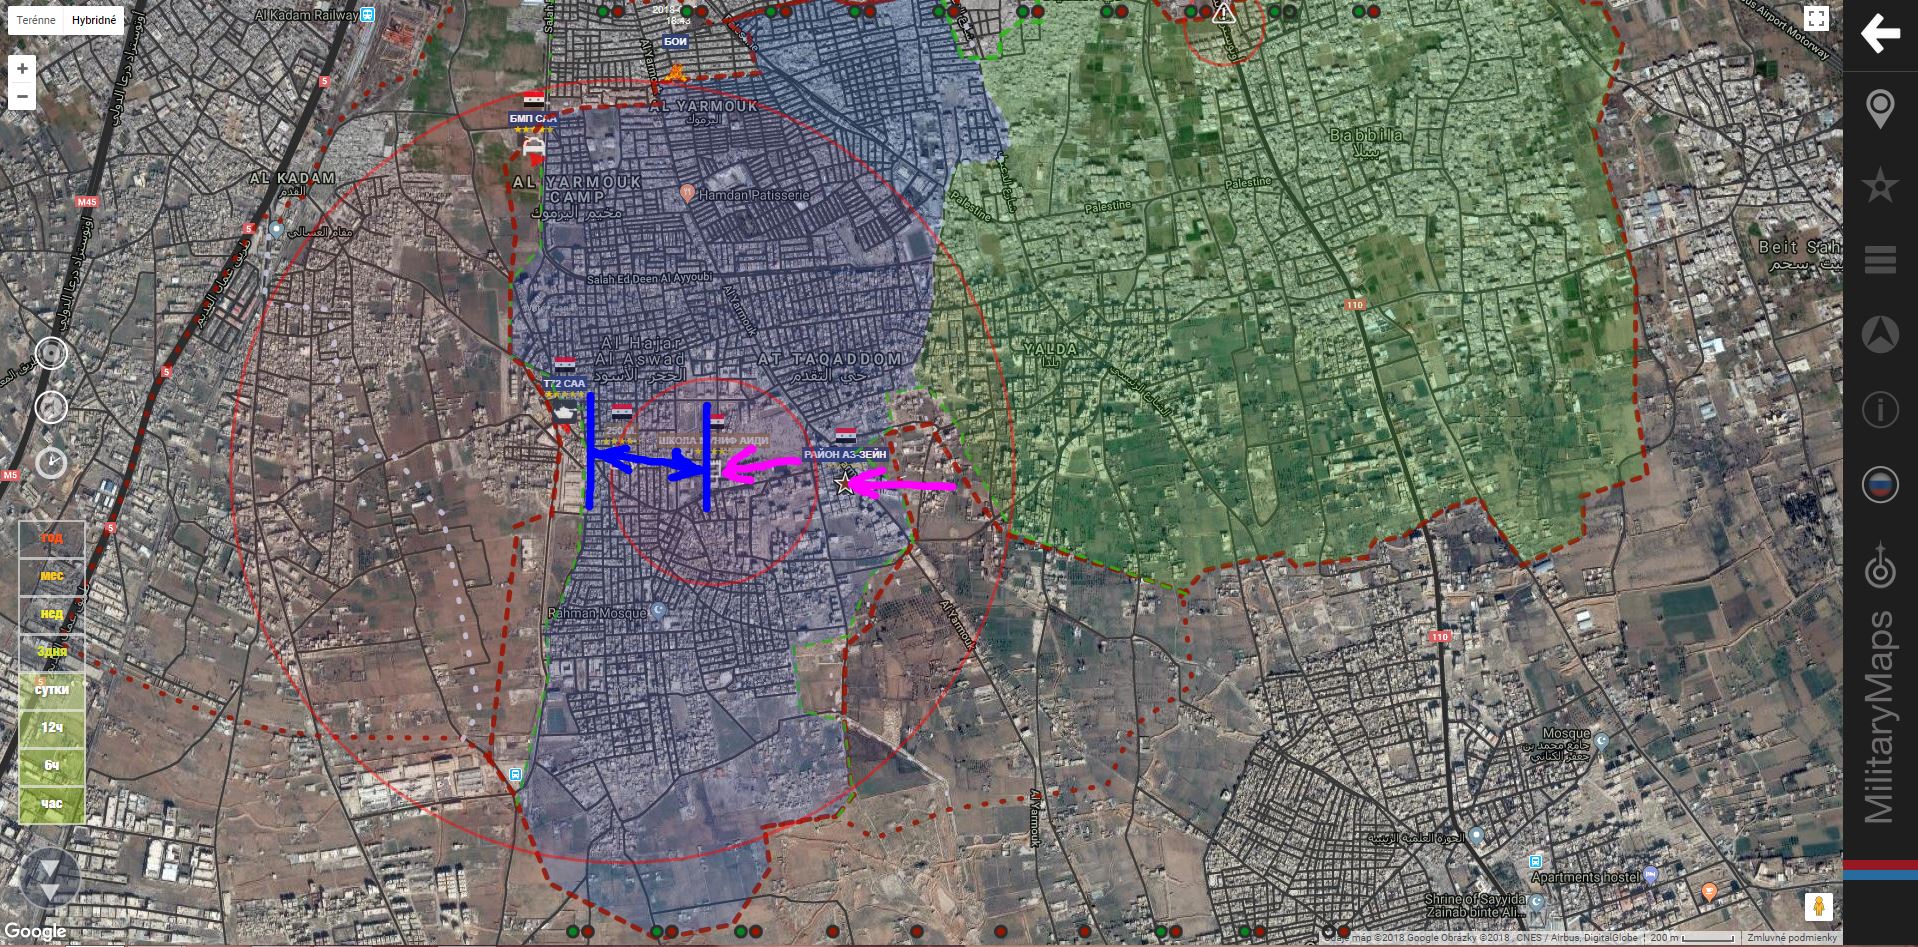This screenshot has height=947, width=1918.
Task: Click the target marker icon in sidebar
Action: pyautogui.click(x=1879, y=567)
